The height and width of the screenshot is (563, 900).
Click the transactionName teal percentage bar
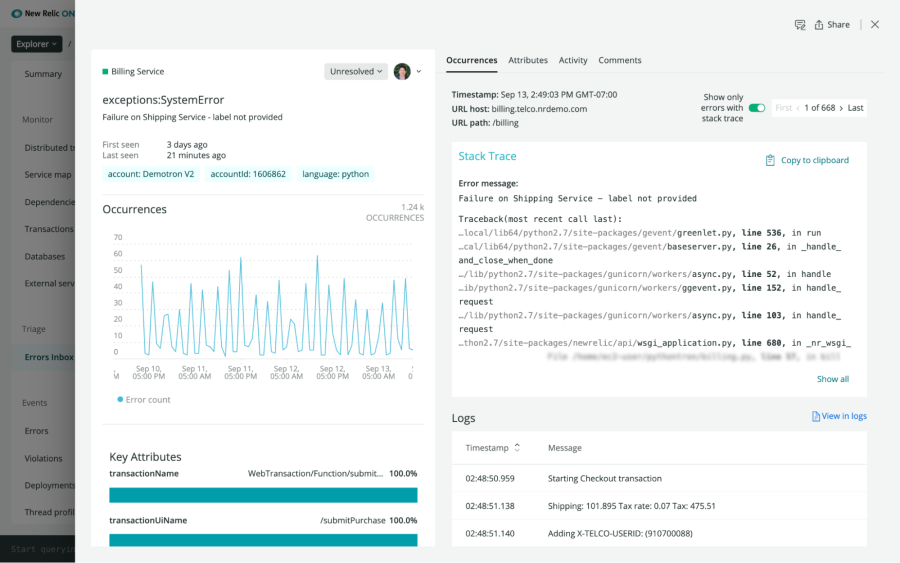pyautogui.click(x=263, y=495)
